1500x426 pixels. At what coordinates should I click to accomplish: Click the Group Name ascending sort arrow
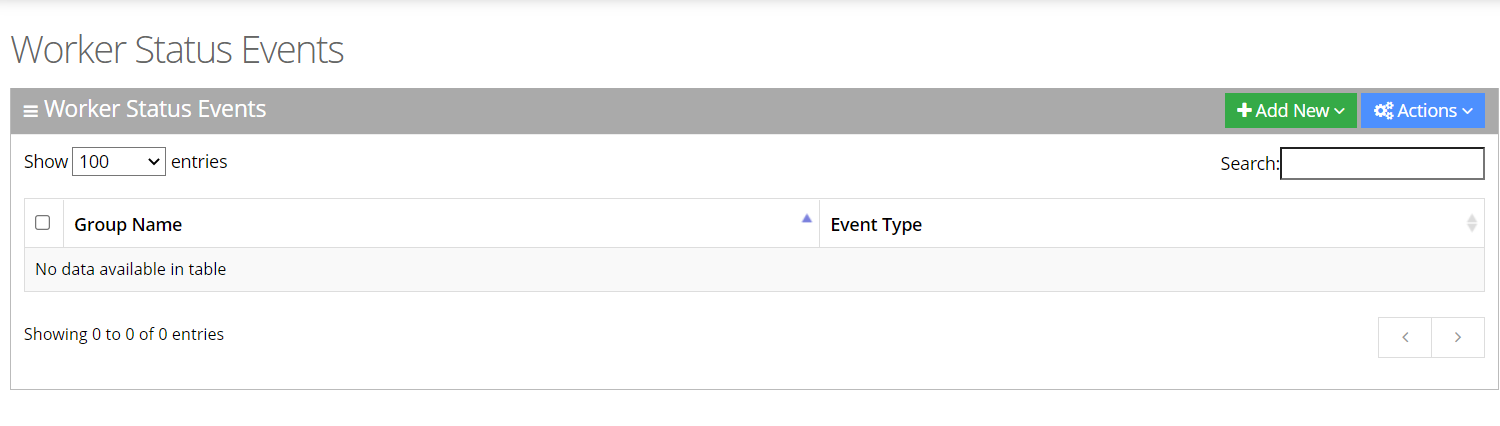pyautogui.click(x=807, y=218)
